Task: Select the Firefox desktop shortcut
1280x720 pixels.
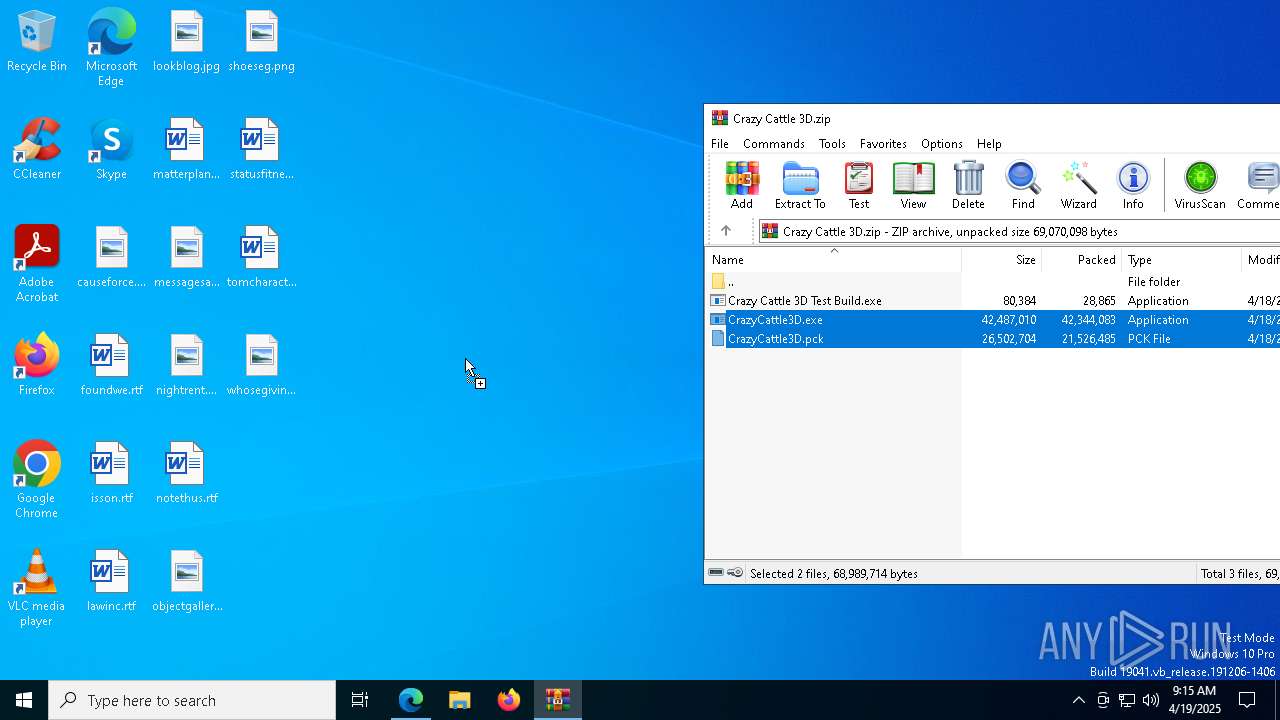Action: pos(37,365)
